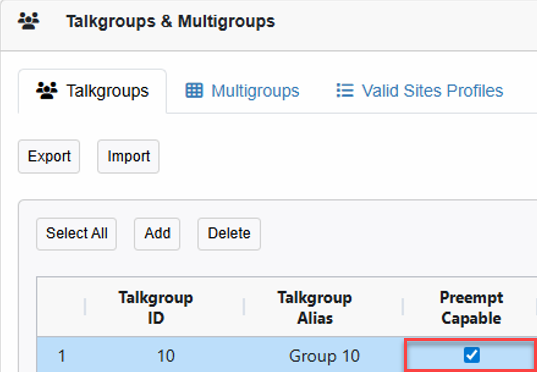
Task: Sort by the Talkgroup ID column header
Action: point(156,308)
